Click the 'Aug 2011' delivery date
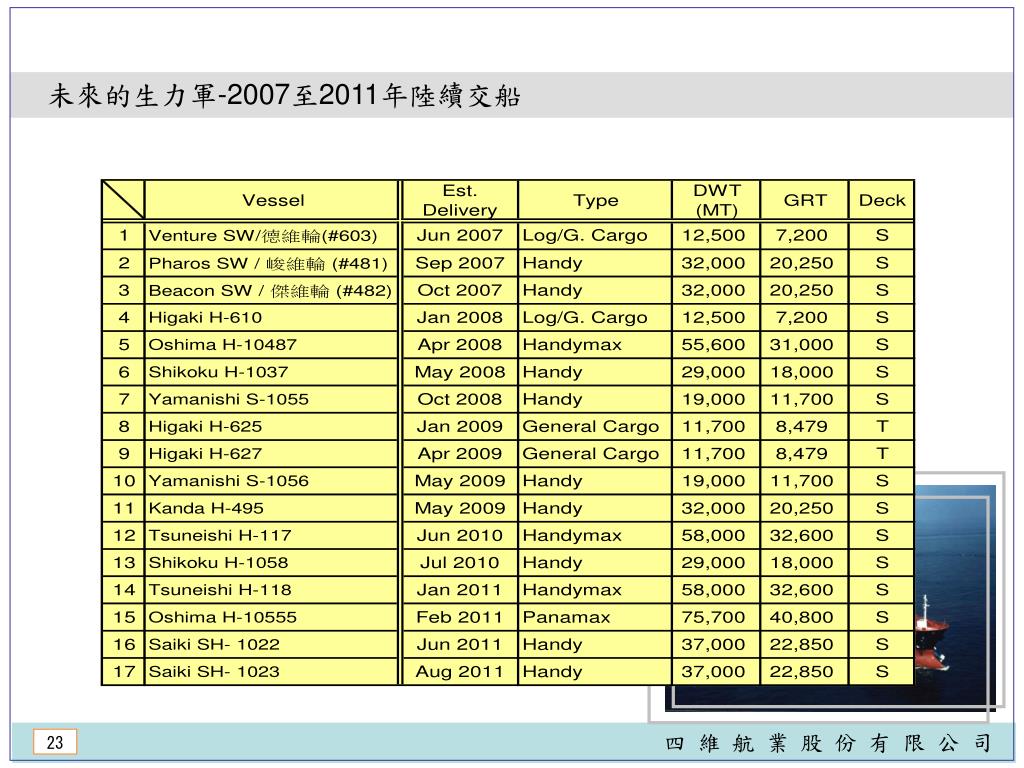The width and height of the screenshot is (1024, 768). [460, 671]
